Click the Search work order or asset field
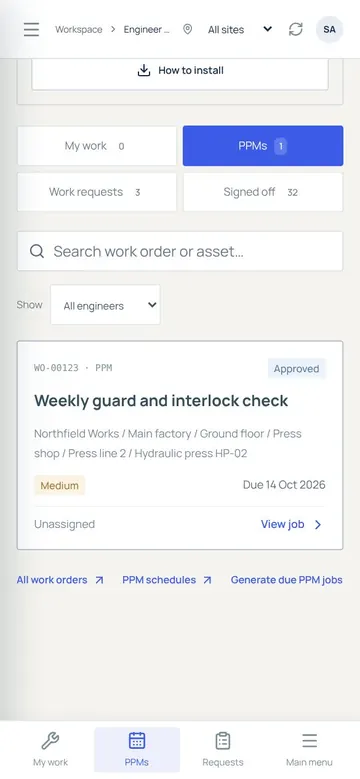The width and height of the screenshot is (360, 779). click(x=180, y=251)
